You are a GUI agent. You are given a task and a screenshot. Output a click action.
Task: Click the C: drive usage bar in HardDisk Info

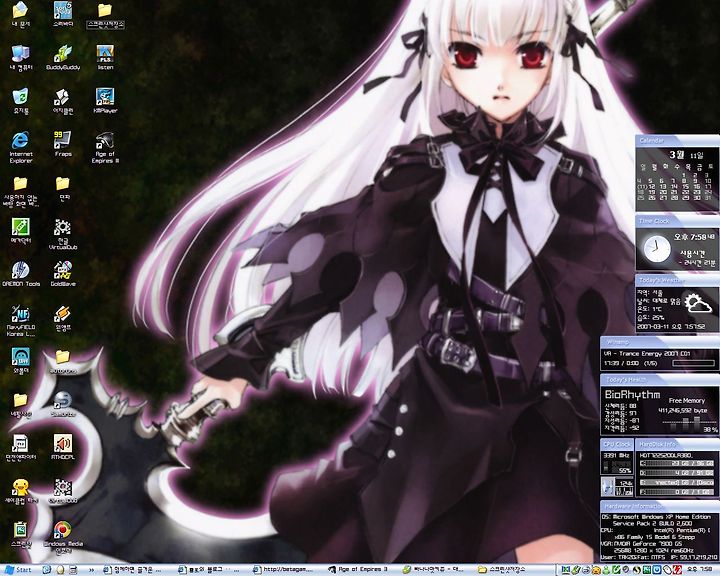[x=677, y=463]
